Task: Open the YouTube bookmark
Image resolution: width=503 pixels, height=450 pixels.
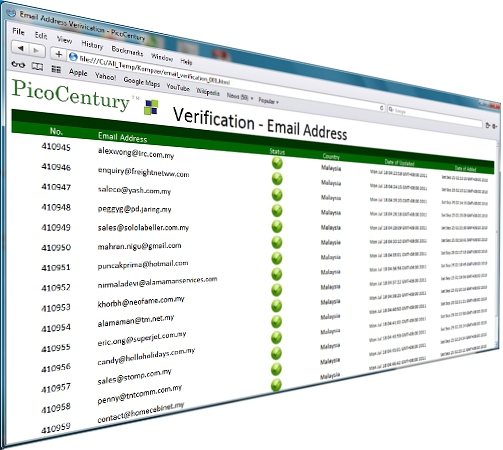Action: (178, 87)
